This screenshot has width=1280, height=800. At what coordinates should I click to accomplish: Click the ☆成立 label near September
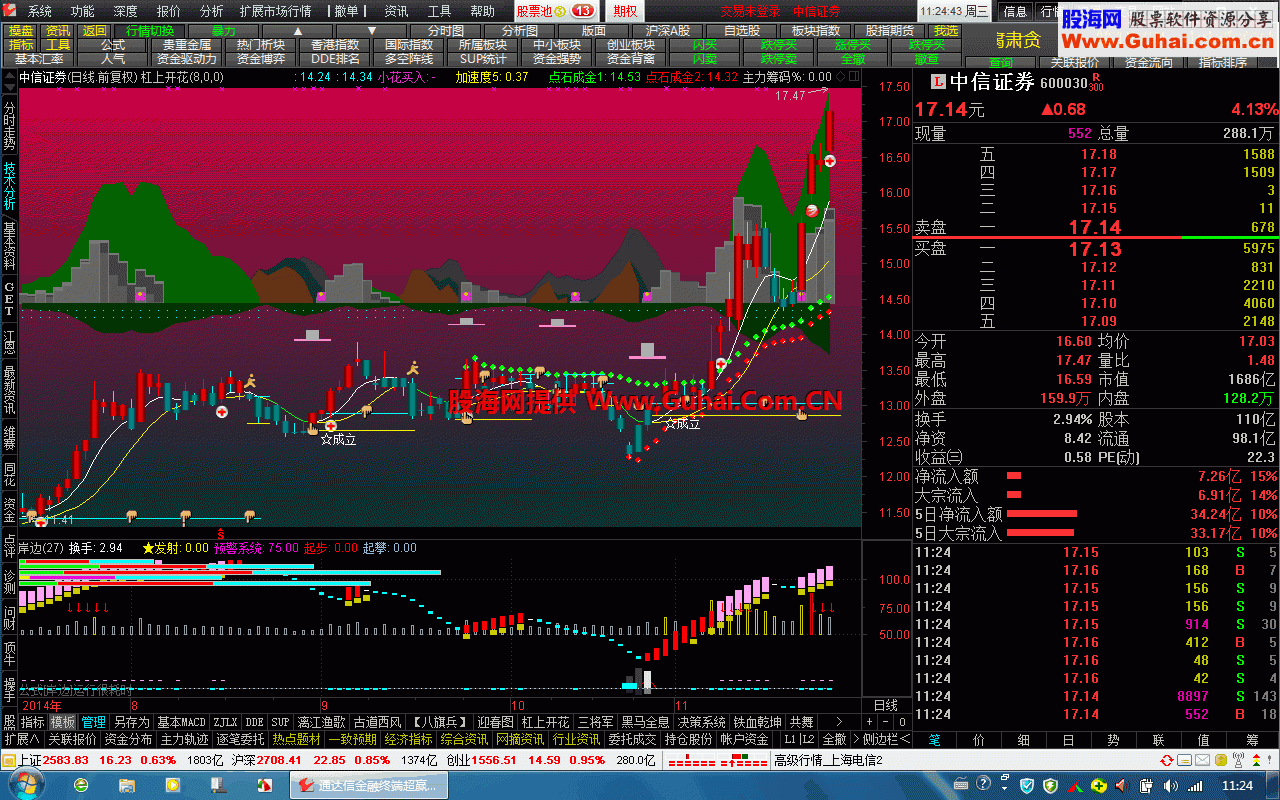pyautogui.click(x=338, y=438)
